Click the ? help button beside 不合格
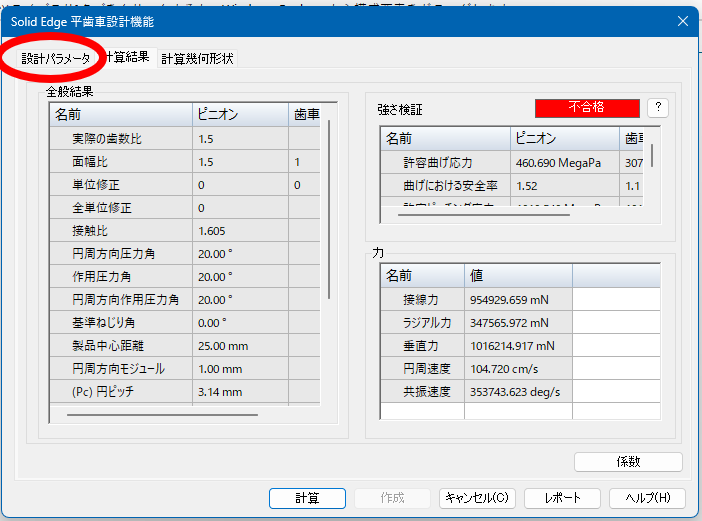The image size is (702, 521). pos(657,107)
